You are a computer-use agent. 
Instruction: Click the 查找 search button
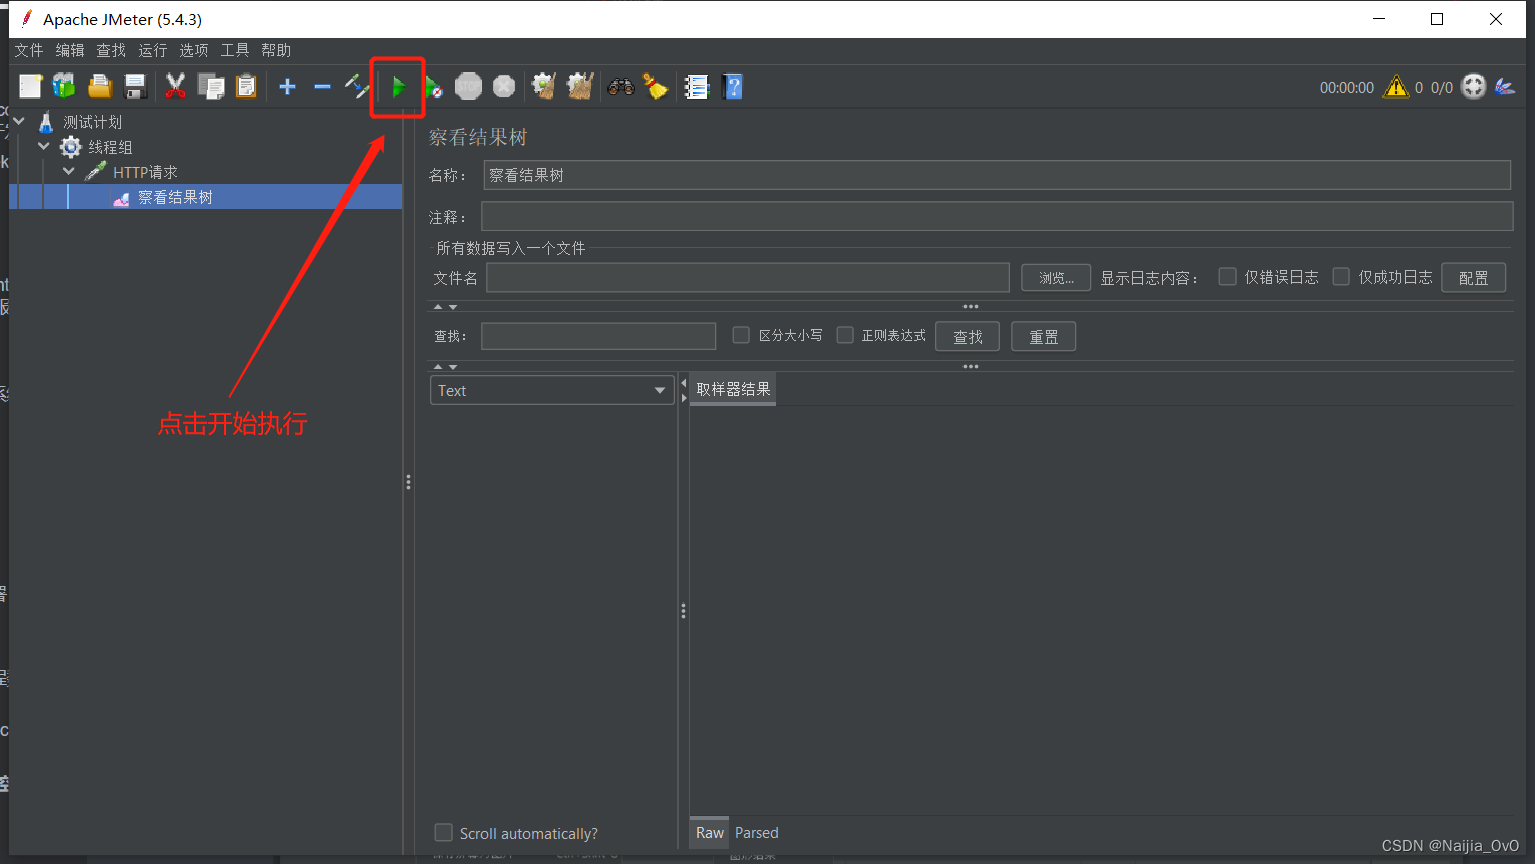[967, 337]
